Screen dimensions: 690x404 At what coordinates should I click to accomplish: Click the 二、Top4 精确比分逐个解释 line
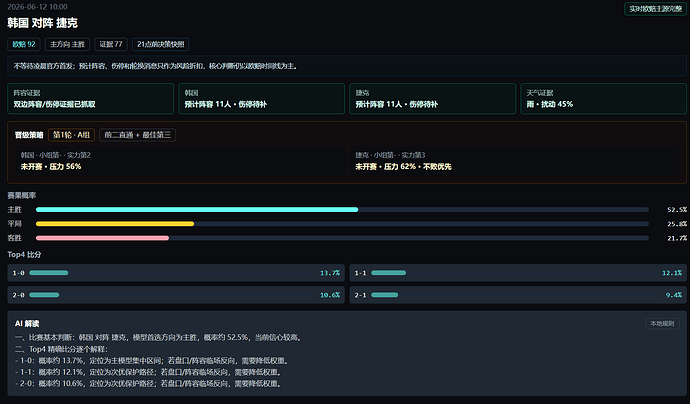[61, 349]
